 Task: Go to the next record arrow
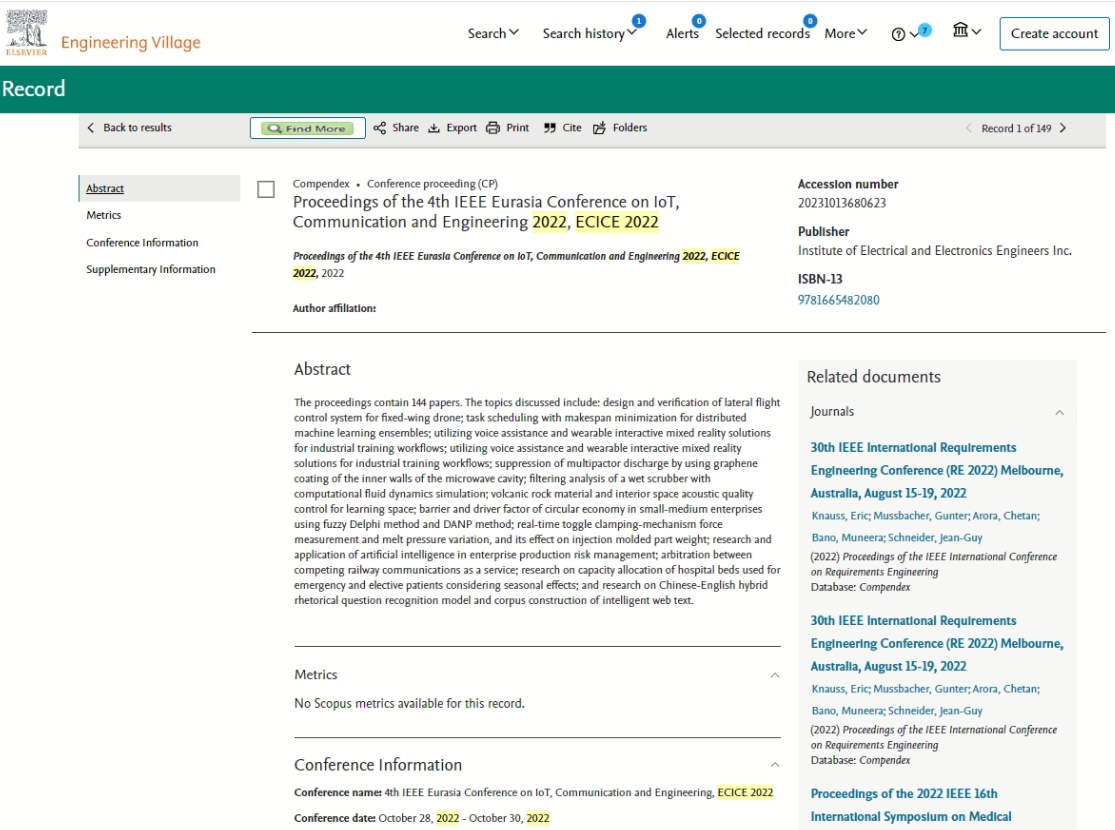coord(1063,128)
